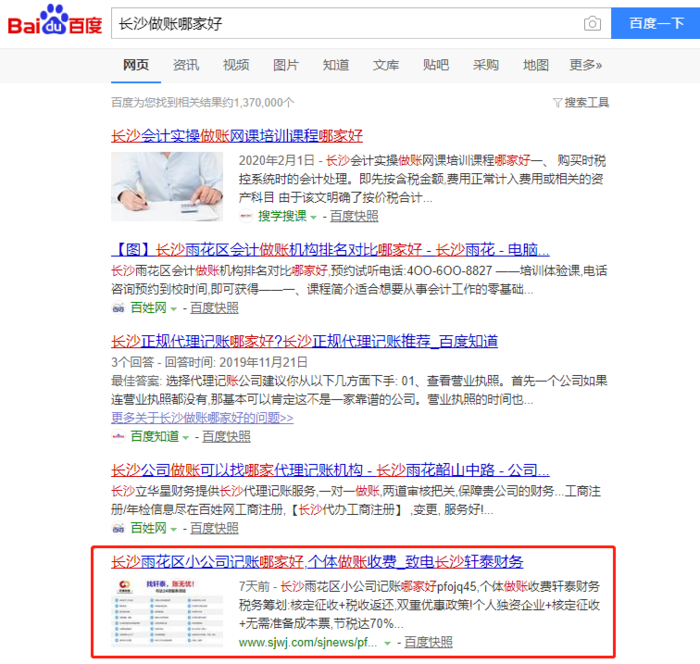The height and width of the screenshot is (664, 700).
Task: Open result 长沙正规代理记账哪家好 百度知道
Action: coord(304,342)
